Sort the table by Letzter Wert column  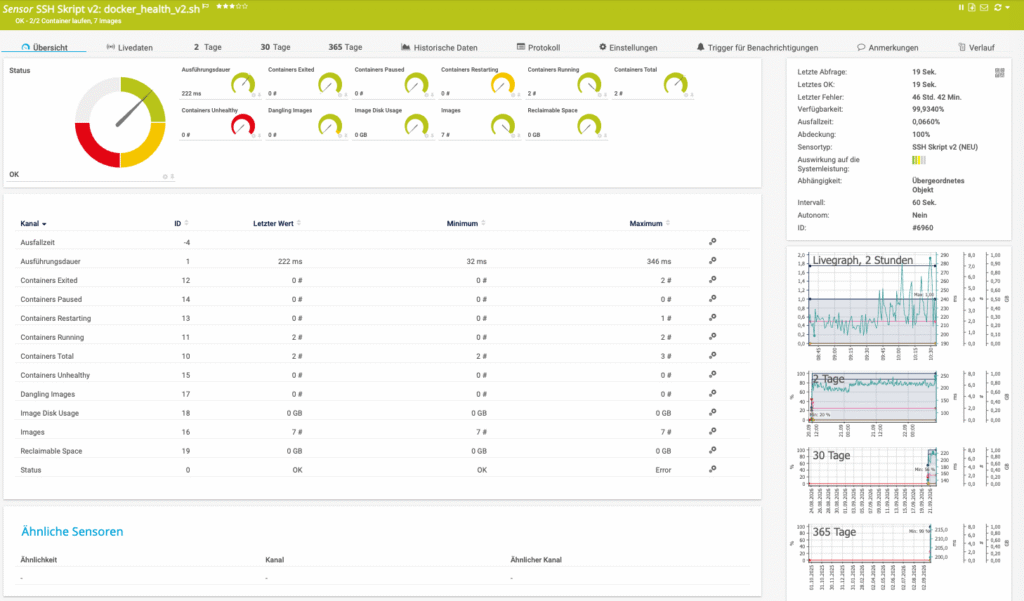coord(277,223)
